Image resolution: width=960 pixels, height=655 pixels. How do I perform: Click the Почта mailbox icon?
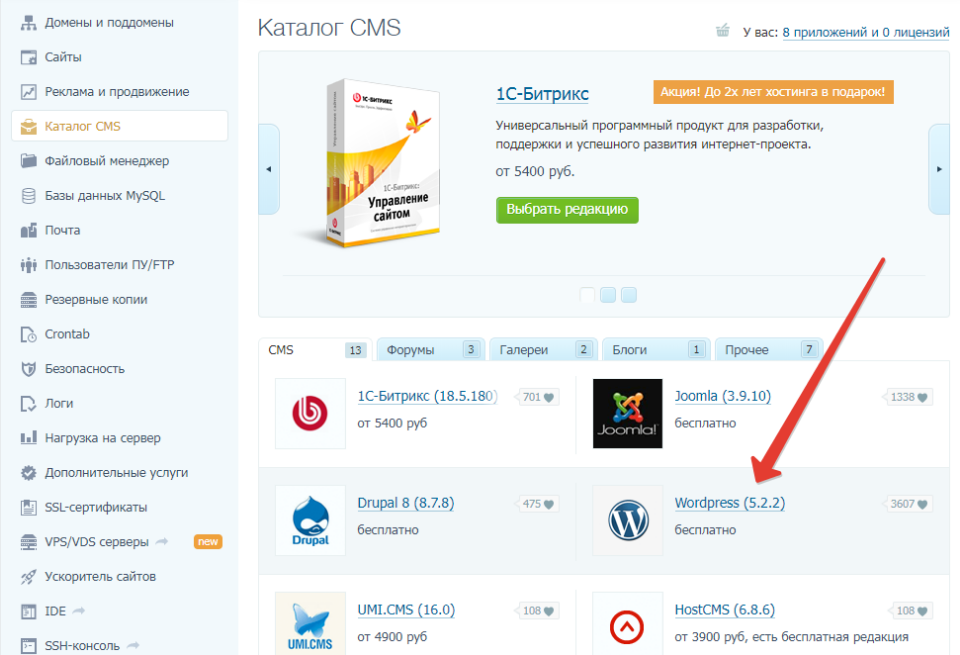coord(28,230)
